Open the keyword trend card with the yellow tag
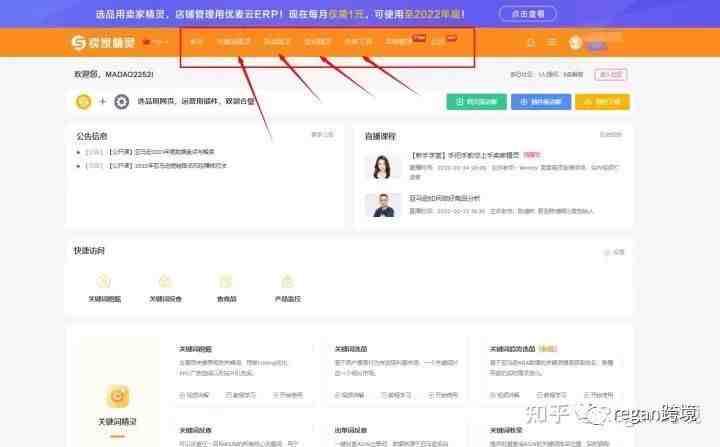 click(x=512, y=349)
